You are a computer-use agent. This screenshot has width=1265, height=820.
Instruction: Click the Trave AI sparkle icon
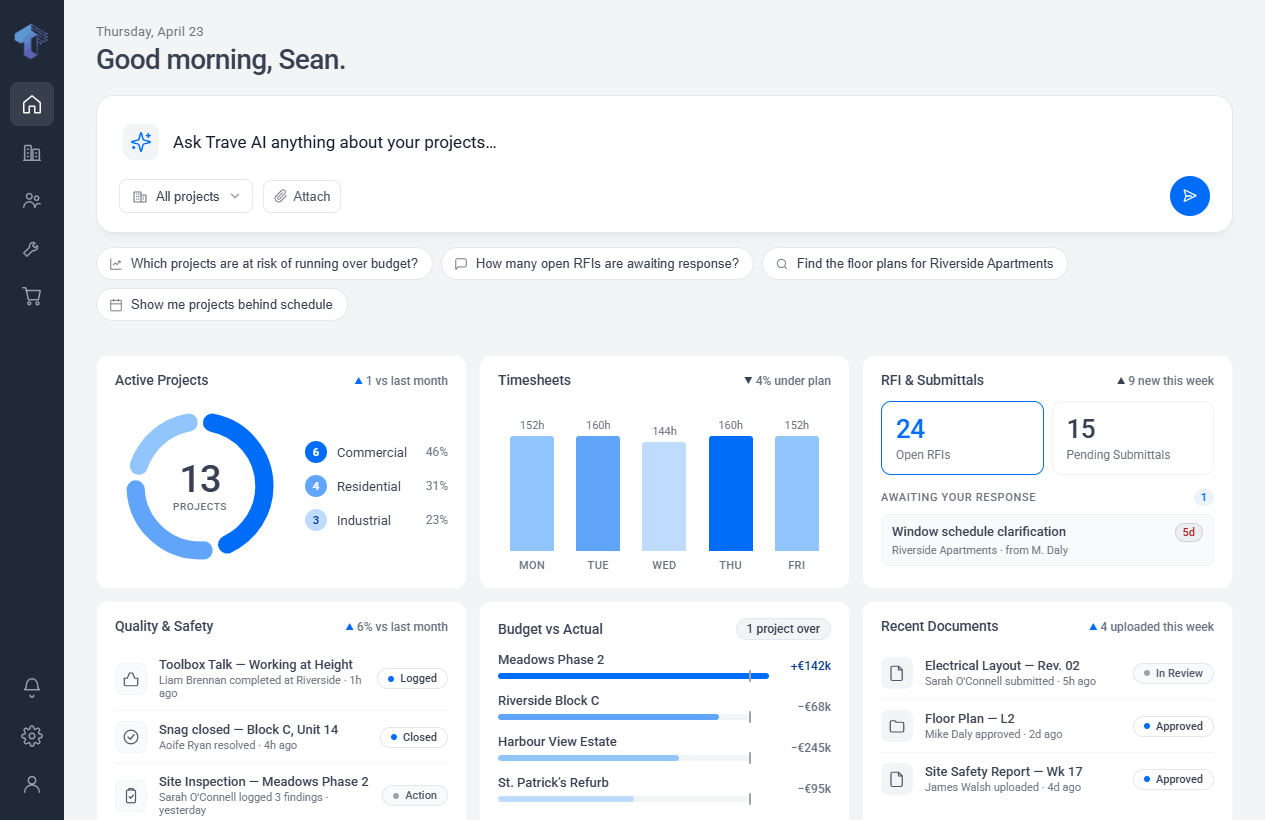click(141, 142)
